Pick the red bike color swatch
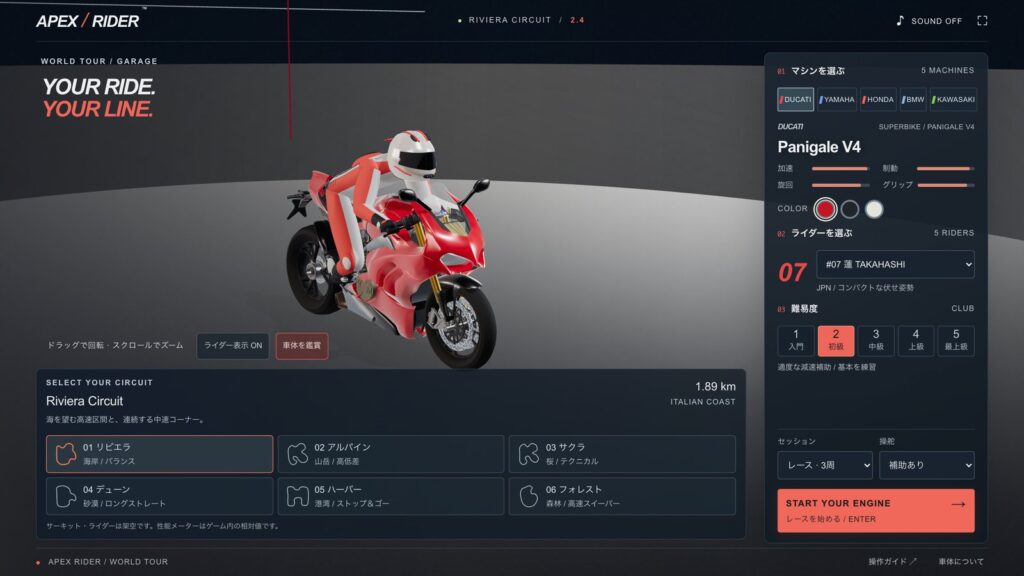Viewport: 1024px width, 576px height. (x=825, y=209)
